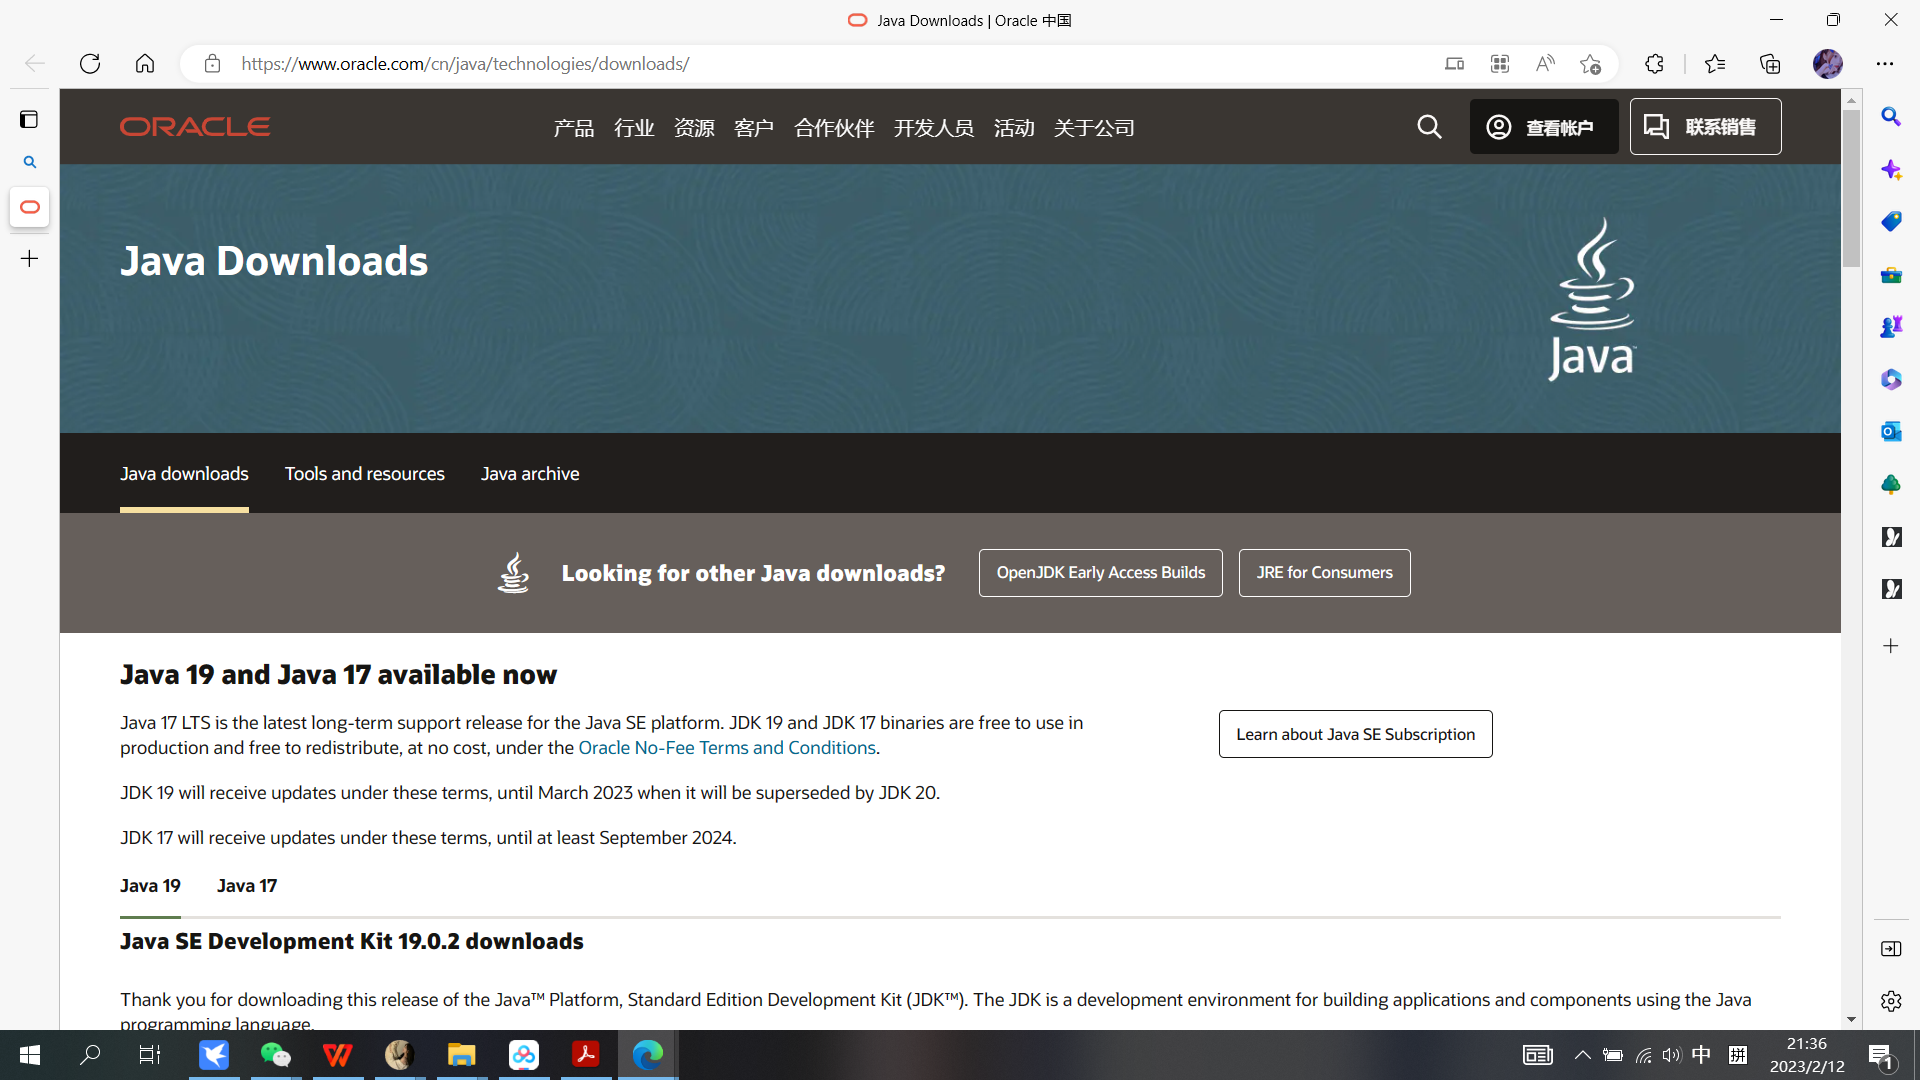The height and width of the screenshot is (1080, 1920).
Task: Click the page vertical scrollbar thumb
Action: coord(1852,188)
